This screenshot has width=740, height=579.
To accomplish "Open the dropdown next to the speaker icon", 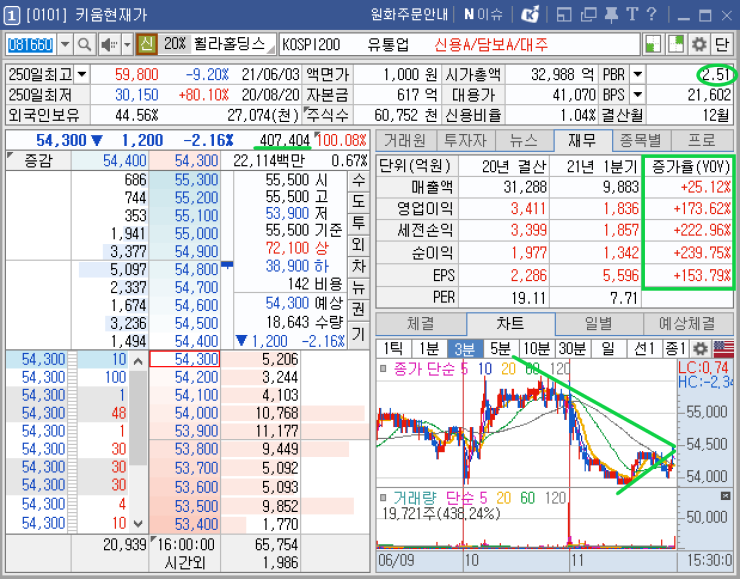I will (127, 45).
